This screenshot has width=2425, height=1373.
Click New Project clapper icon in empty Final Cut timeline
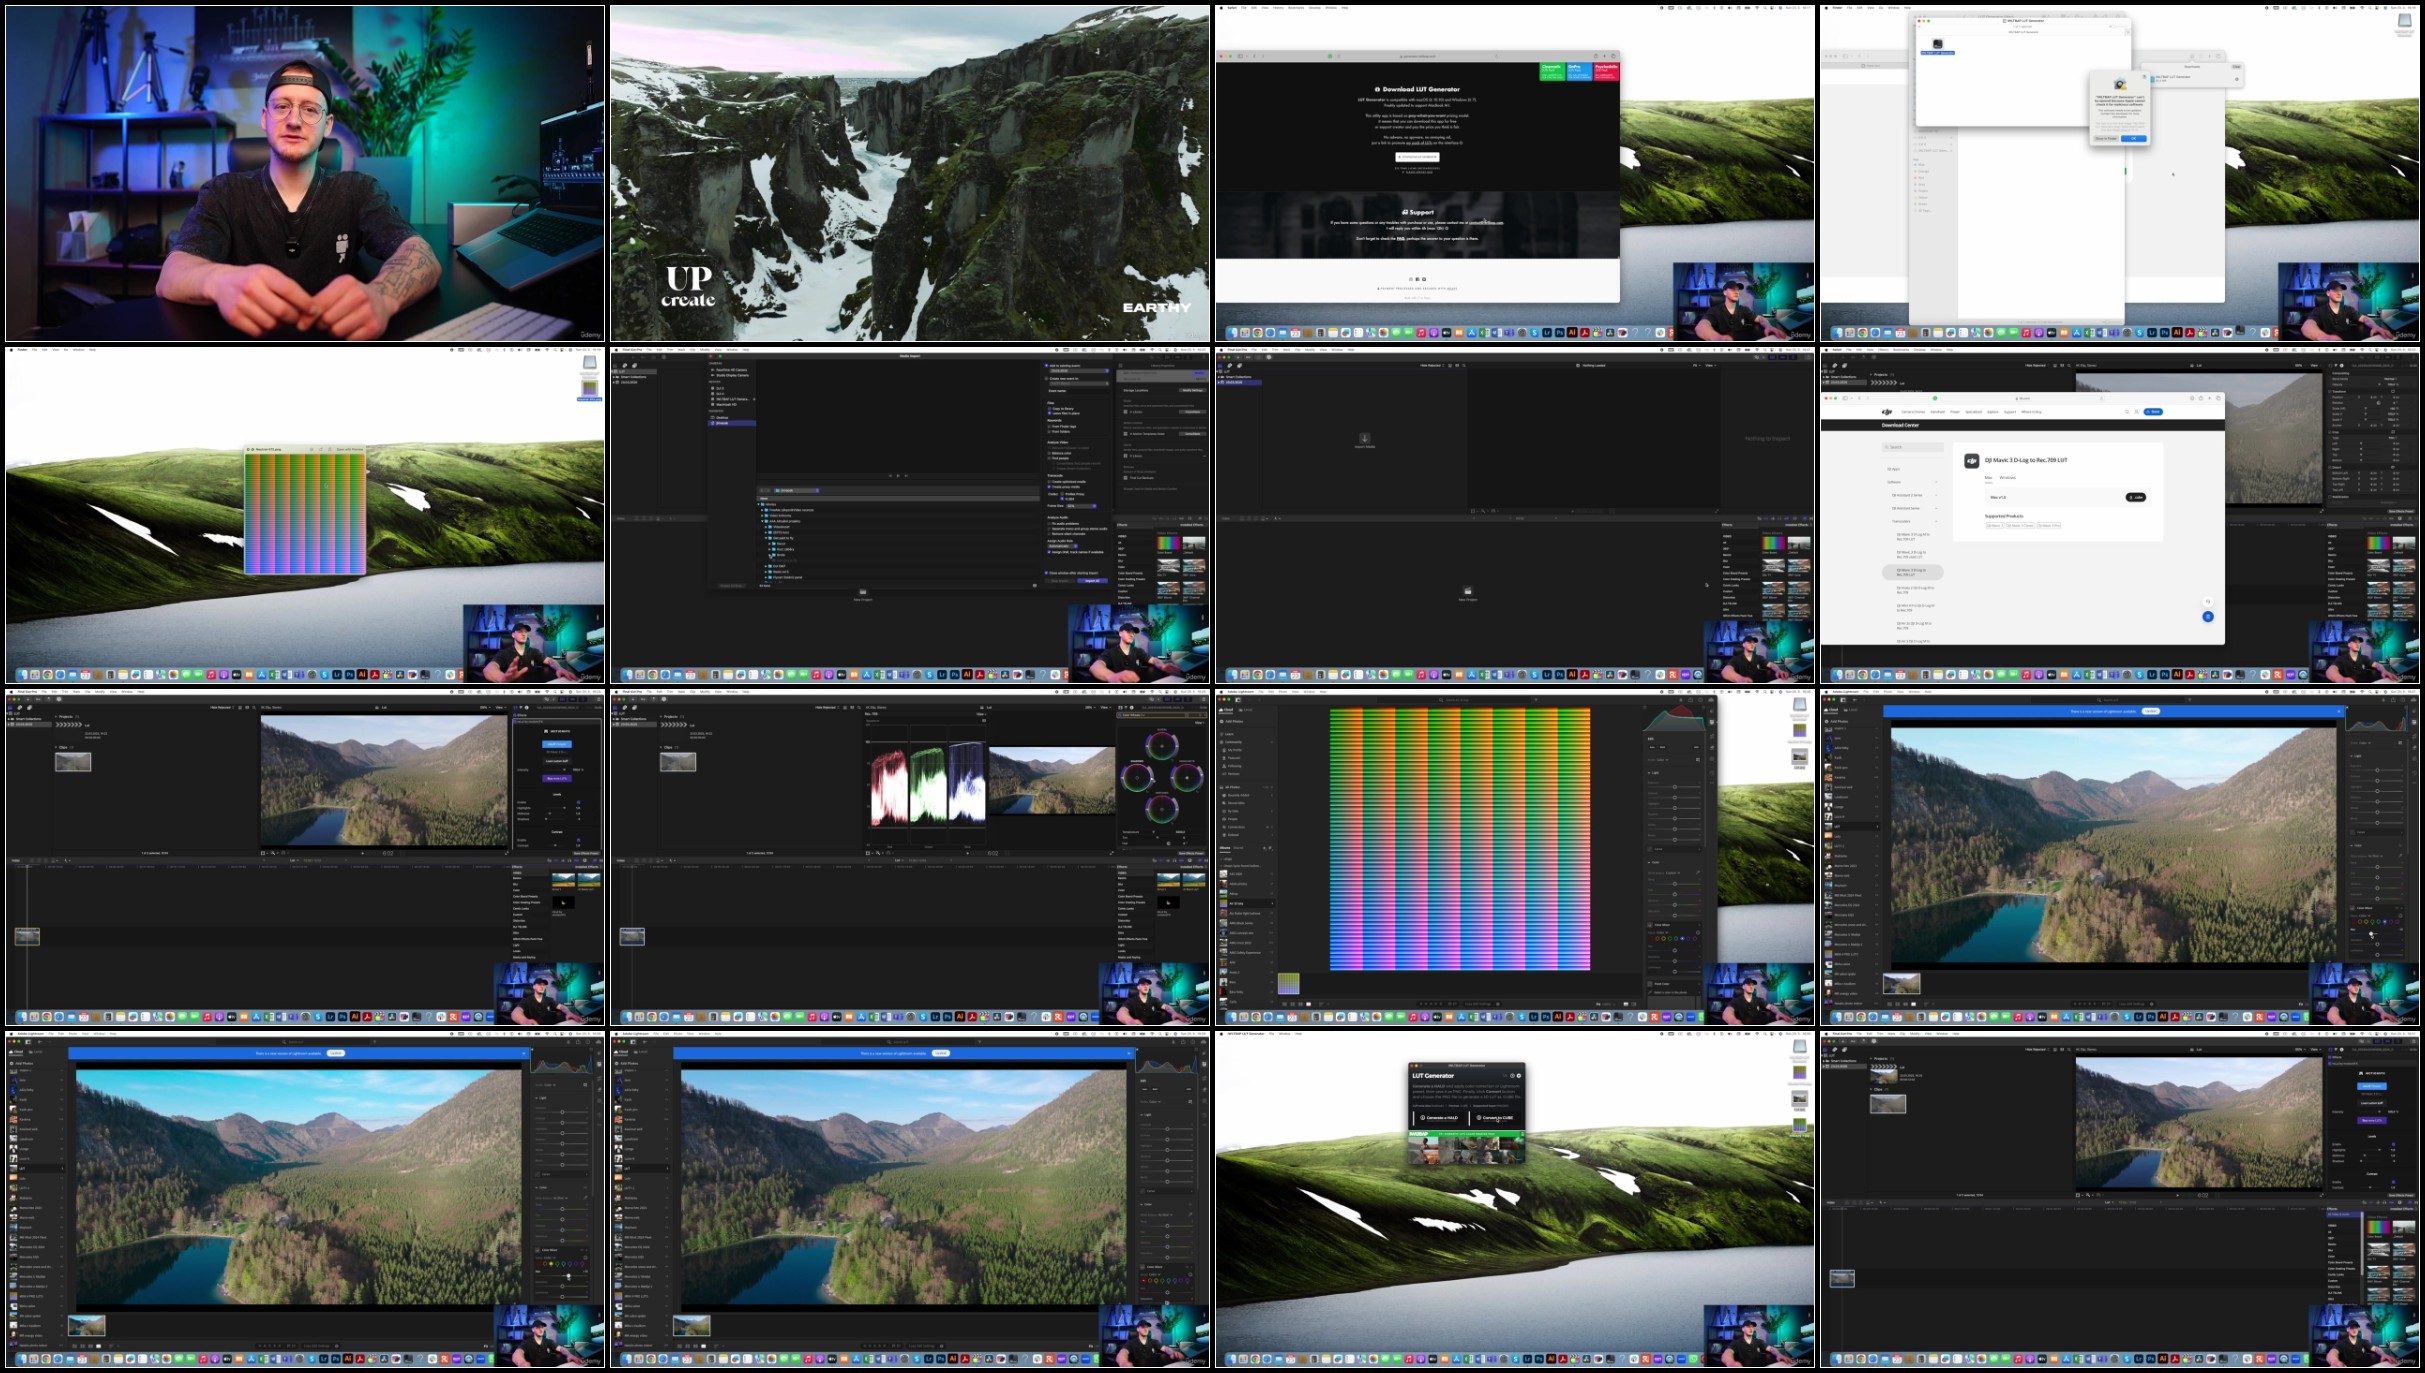tap(1467, 592)
